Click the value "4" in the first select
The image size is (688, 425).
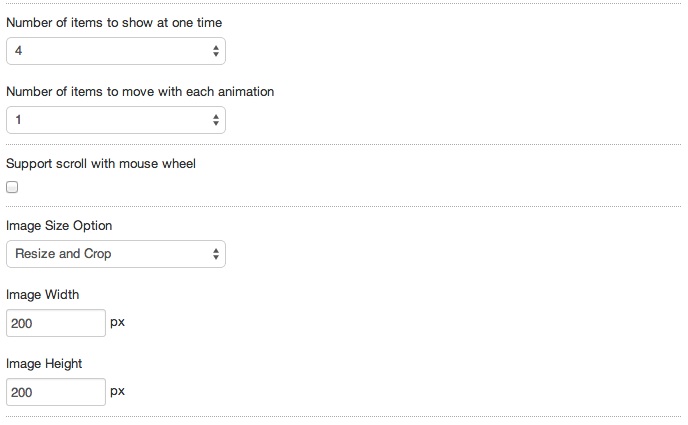coord(19,50)
